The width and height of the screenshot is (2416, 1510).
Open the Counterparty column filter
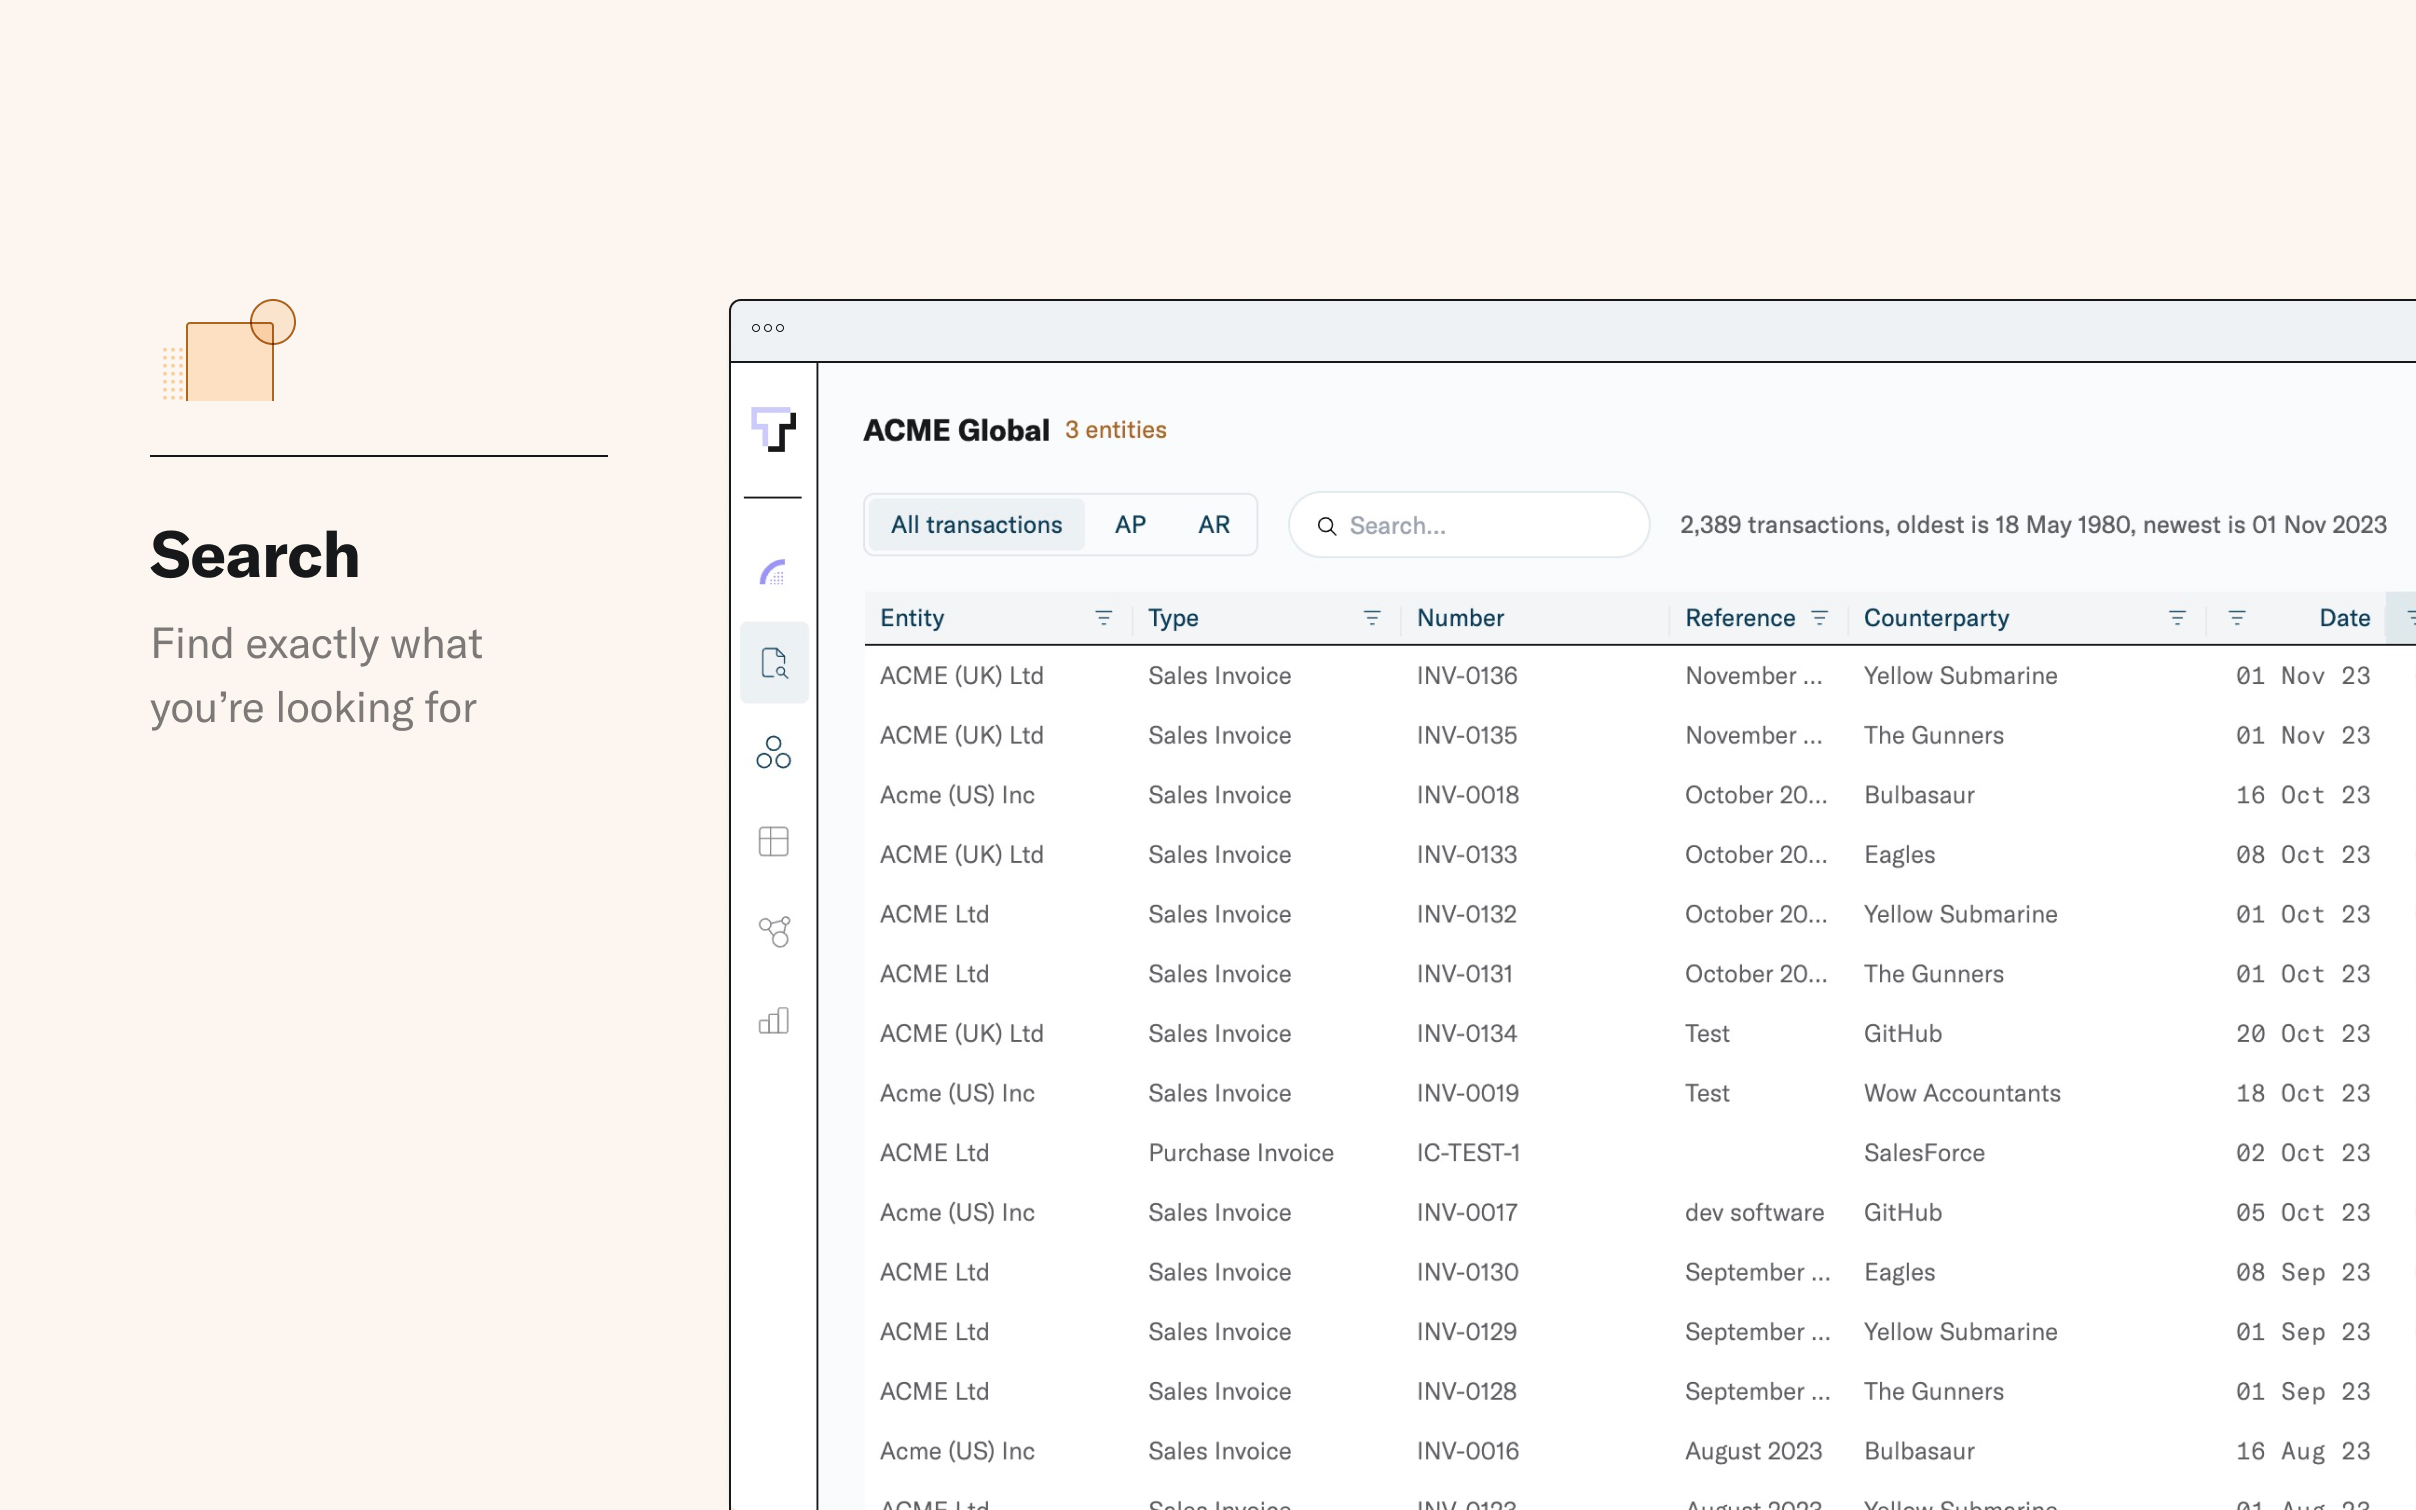[2176, 618]
